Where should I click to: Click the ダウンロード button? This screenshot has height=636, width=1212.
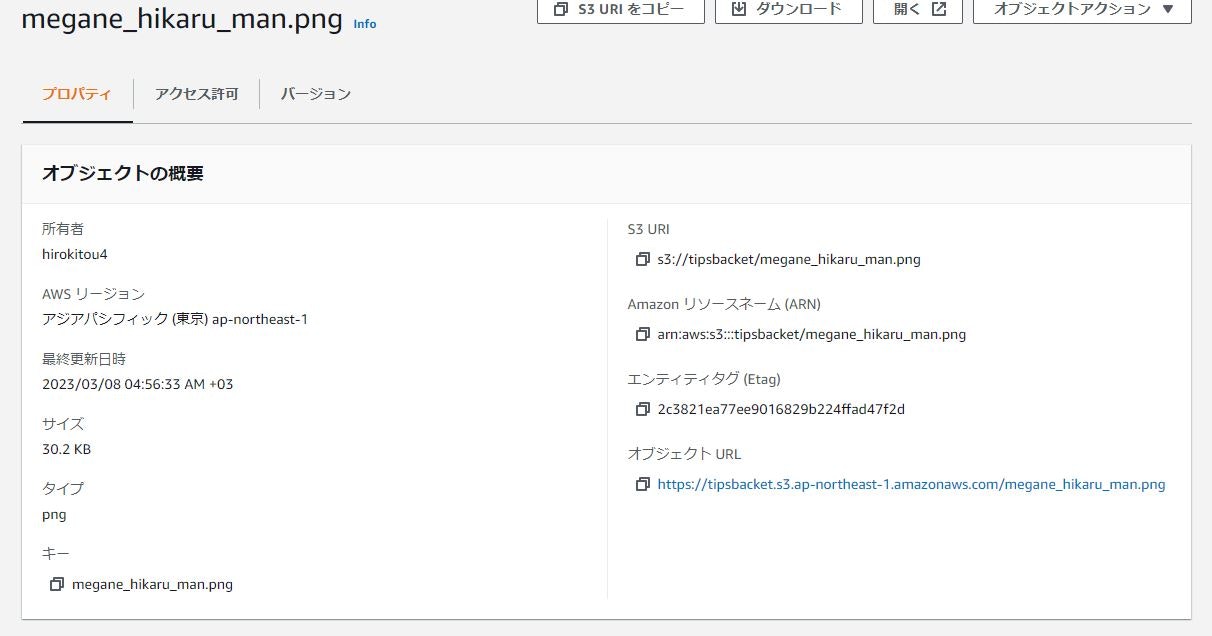point(789,9)
